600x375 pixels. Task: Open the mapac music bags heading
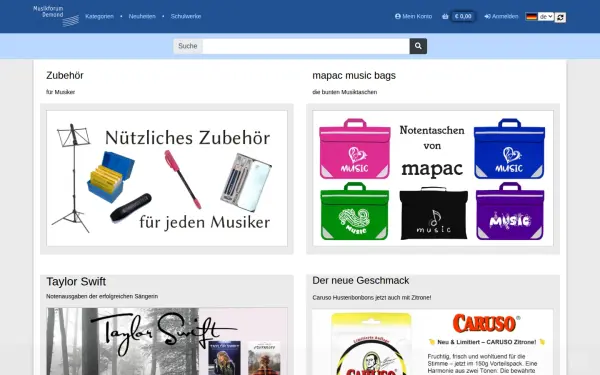pos(354,75)
